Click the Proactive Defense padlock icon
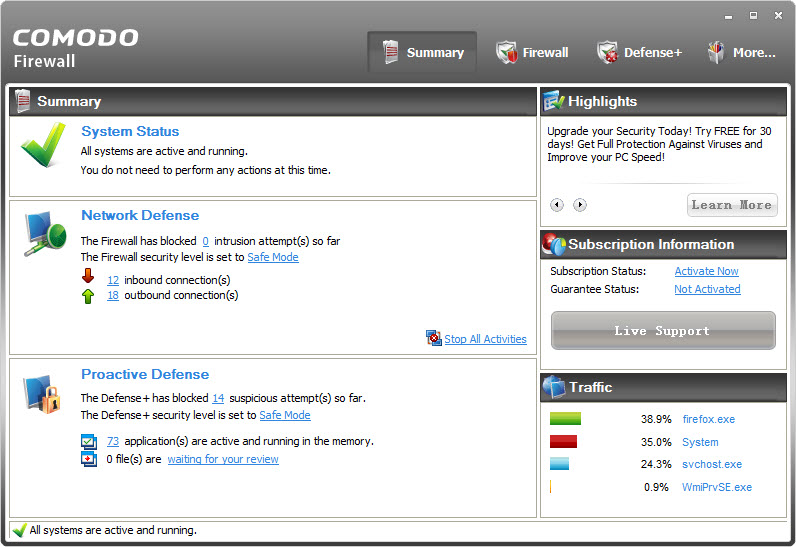 (42, 394)
